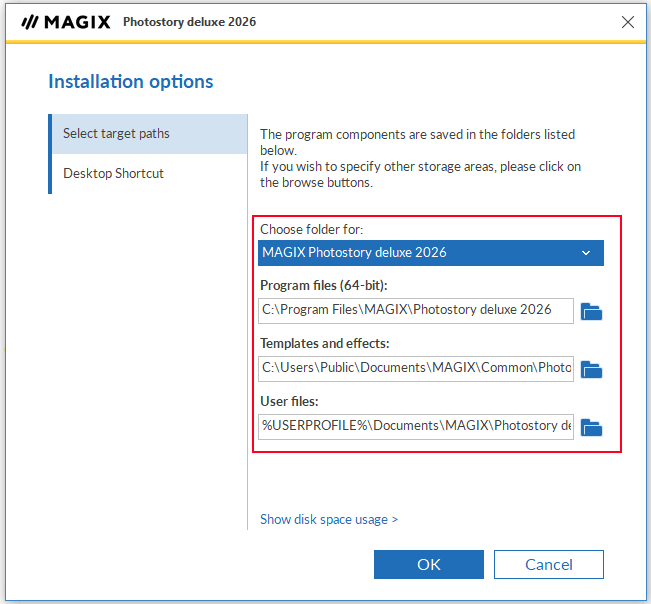Confirm installation options with OK
Viewport: 651px width, 604px height.
(428, 565)
